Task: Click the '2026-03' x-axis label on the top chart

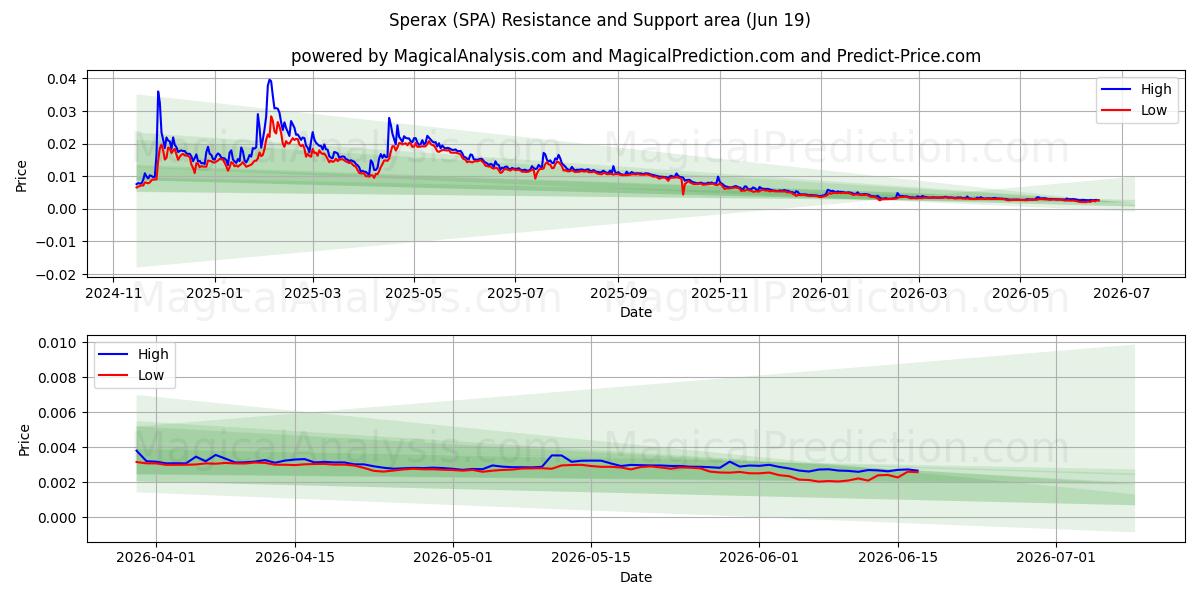Action: click(918, 294)
